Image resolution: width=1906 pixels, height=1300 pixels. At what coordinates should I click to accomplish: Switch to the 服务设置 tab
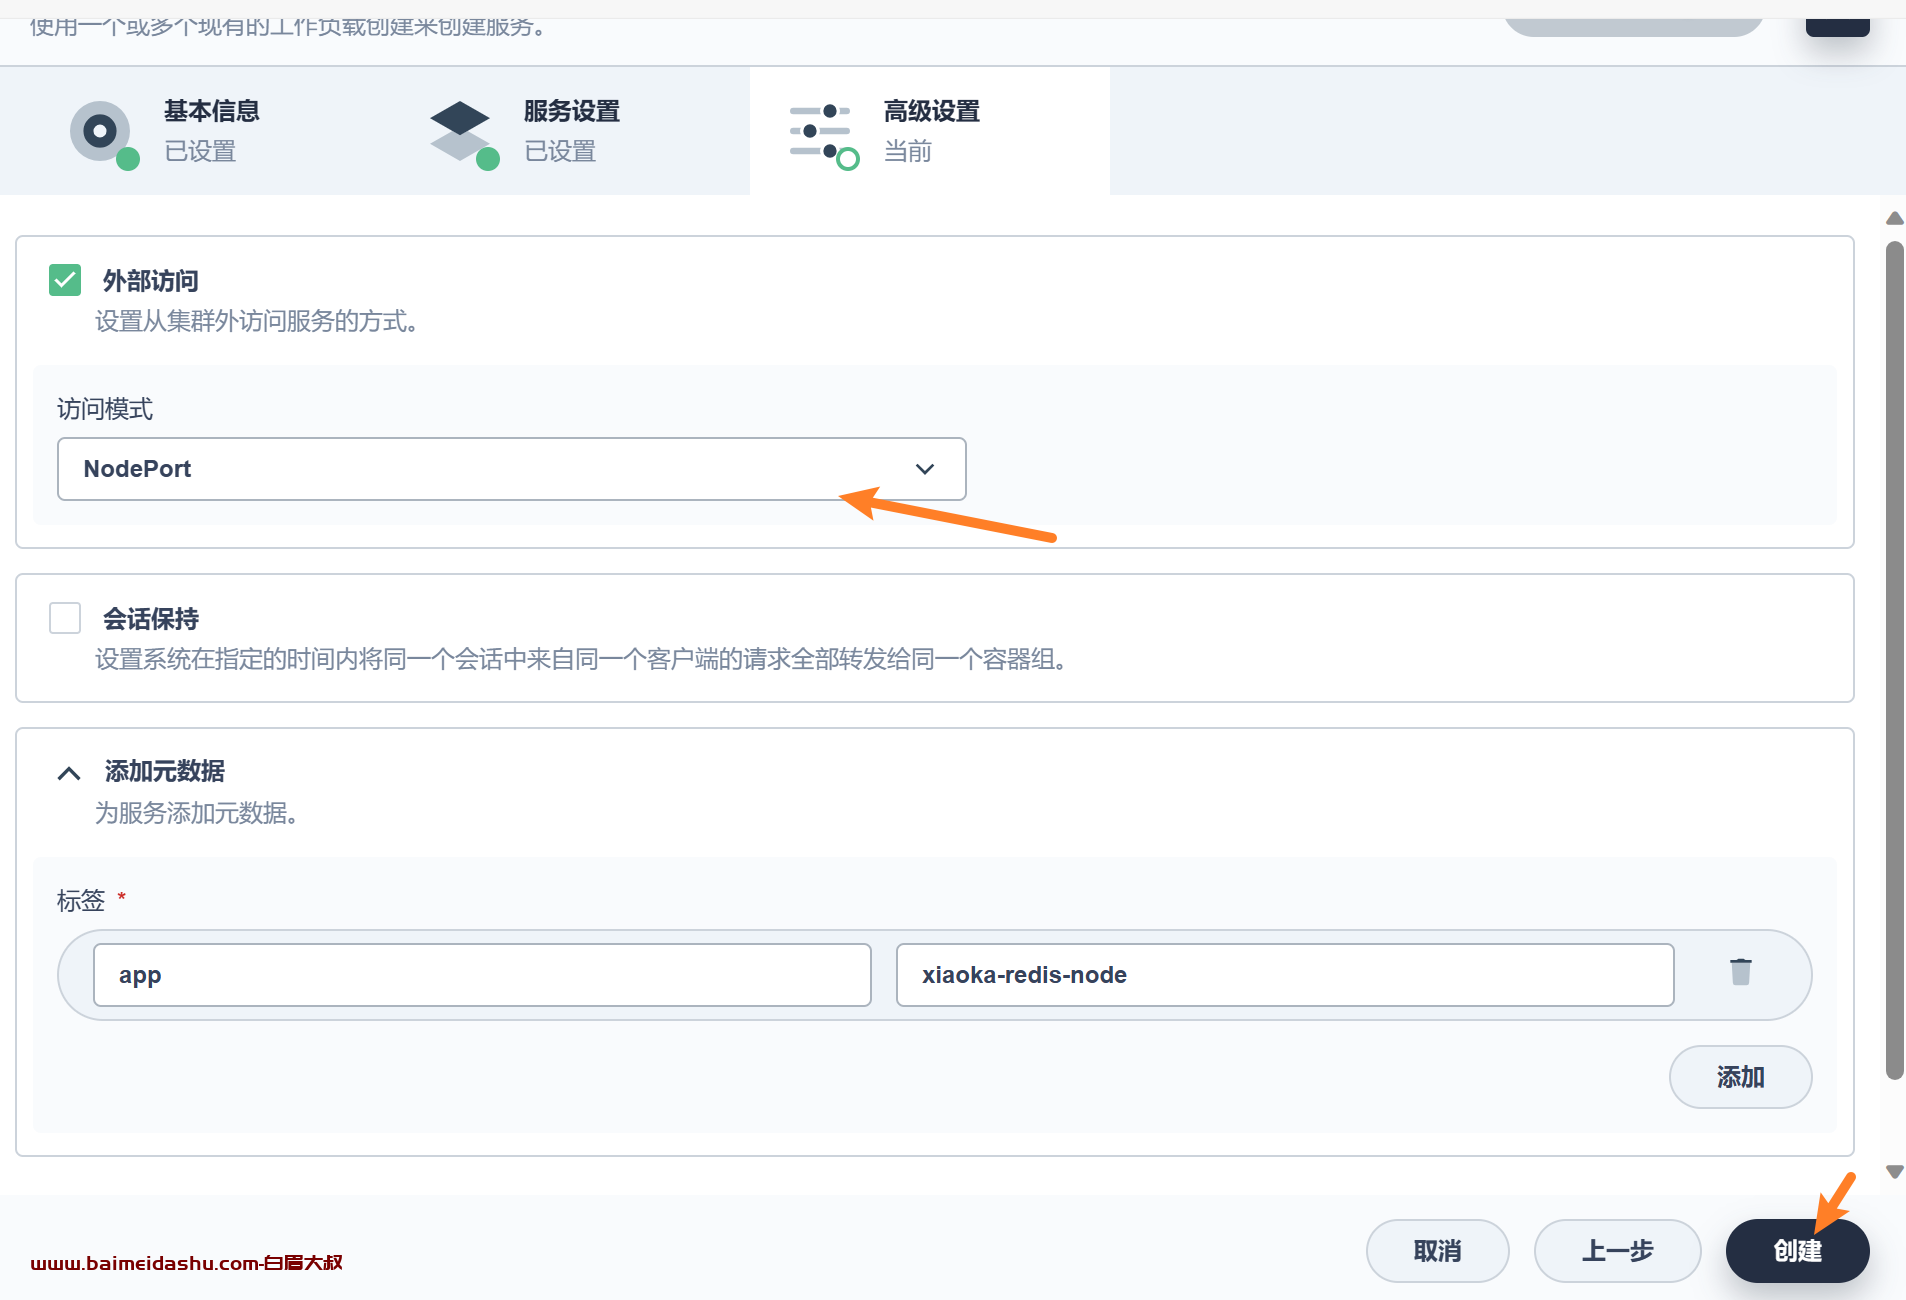pos(570,131)
